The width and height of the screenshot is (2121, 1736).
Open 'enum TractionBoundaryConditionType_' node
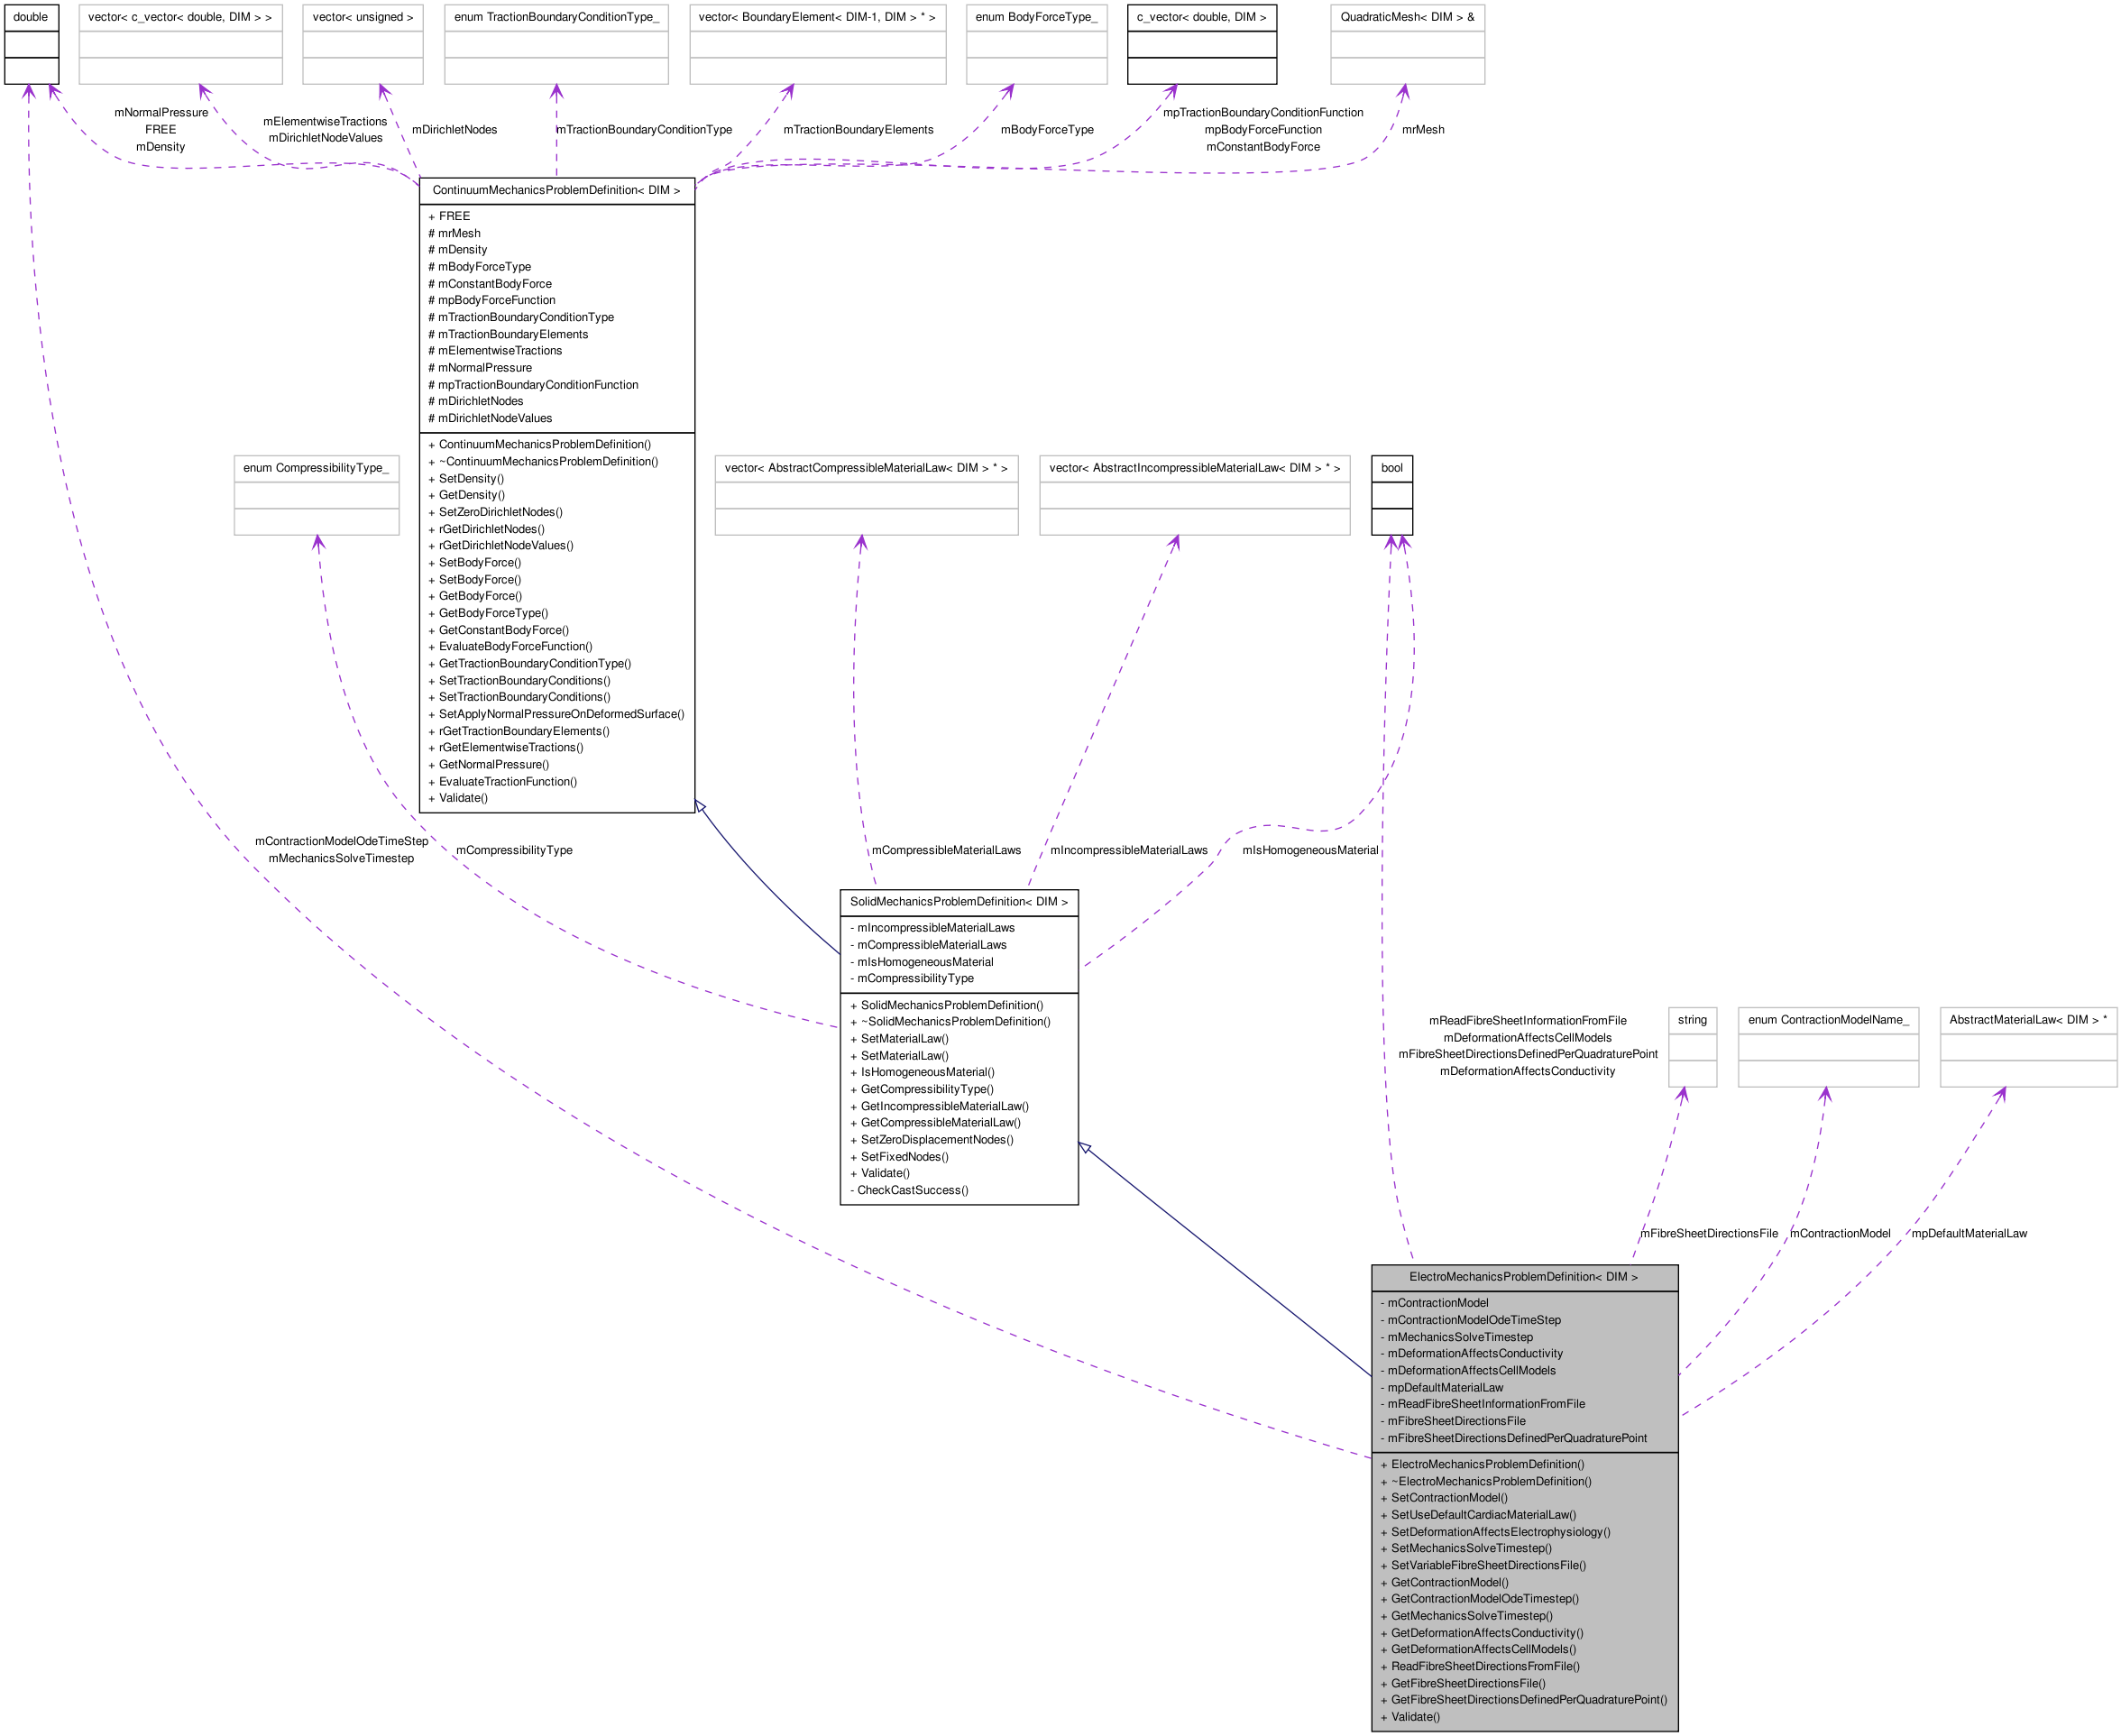point(556,45)
